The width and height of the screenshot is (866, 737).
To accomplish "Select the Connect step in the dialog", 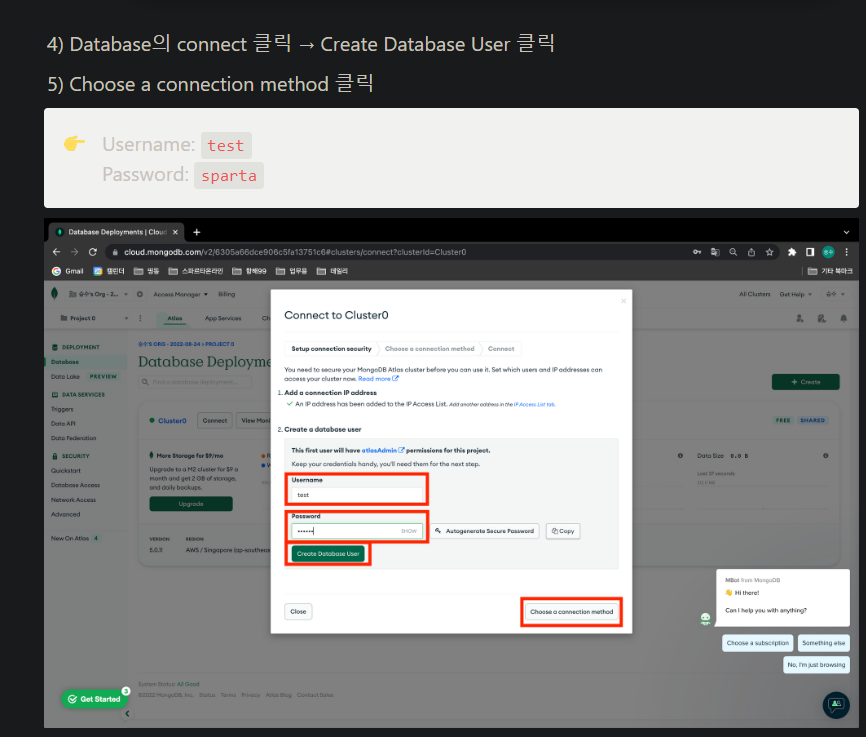I will coord(501,349).
